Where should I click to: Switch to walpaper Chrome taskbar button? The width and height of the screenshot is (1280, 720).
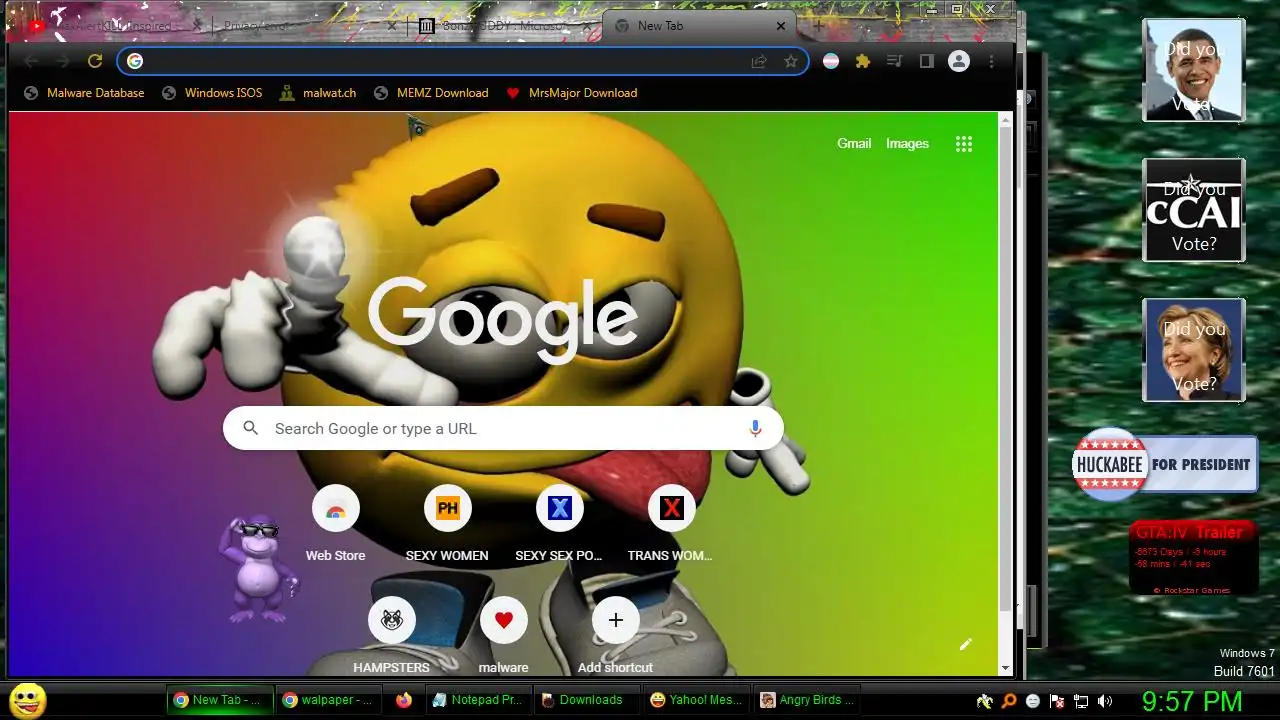327,700
